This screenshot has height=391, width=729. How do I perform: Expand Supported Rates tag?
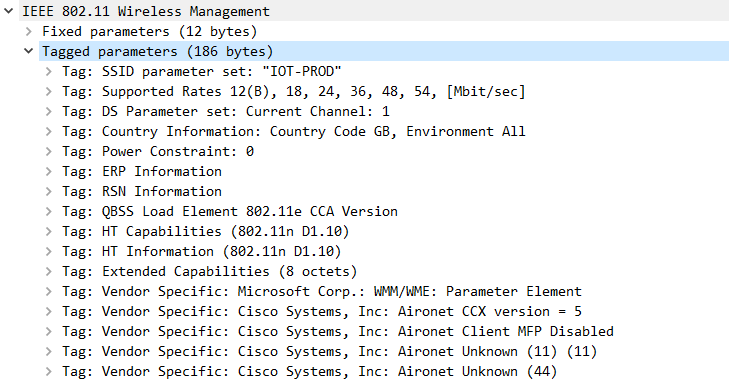[48, 91]
